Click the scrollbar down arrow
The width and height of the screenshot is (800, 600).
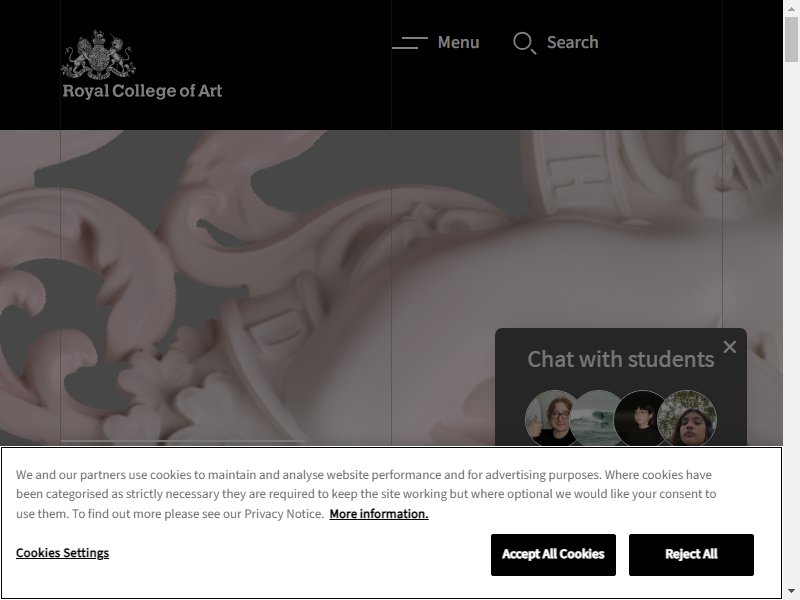(x=791, y=592)
